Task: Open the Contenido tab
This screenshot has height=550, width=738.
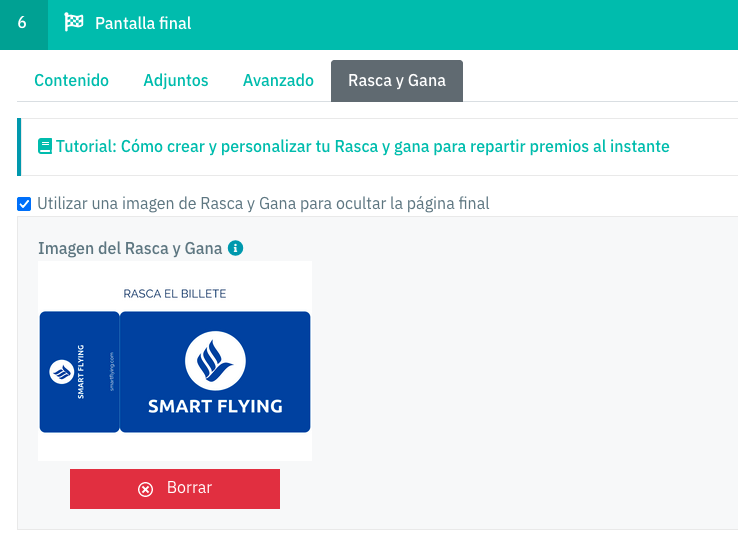Action: point(72,80)
